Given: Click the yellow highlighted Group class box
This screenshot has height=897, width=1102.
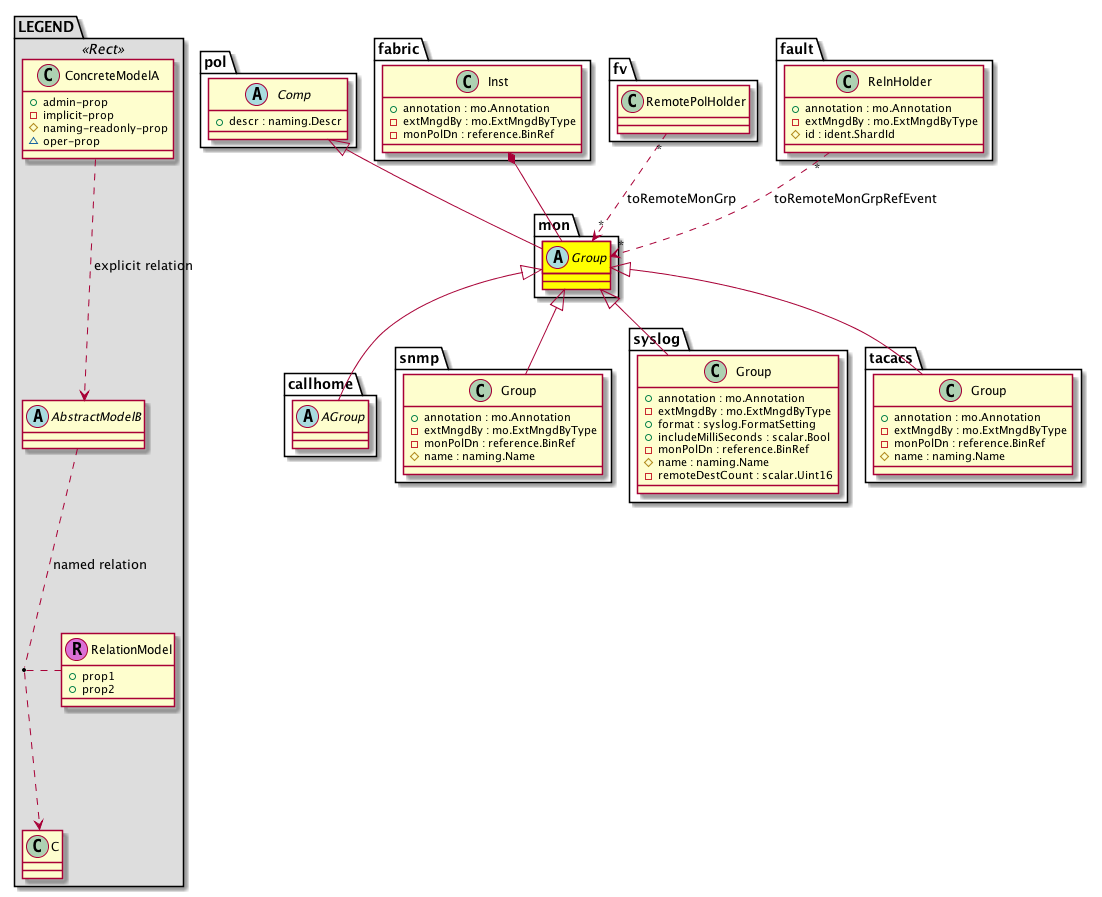Looking at the screenshot, I should point(577,268).
